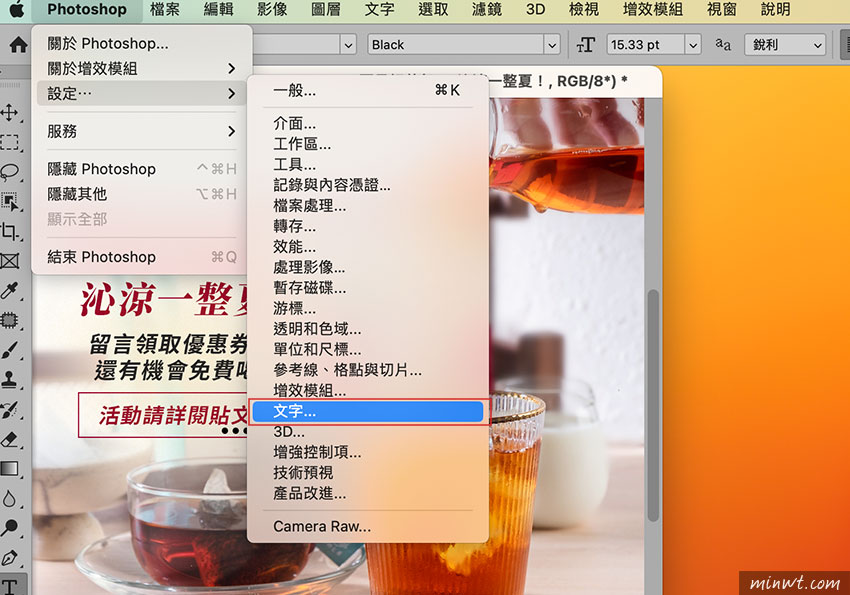The image size is (850, 595).
Task: Choose 隱藏其他 menu item
Action: click(x=142, y=194)
